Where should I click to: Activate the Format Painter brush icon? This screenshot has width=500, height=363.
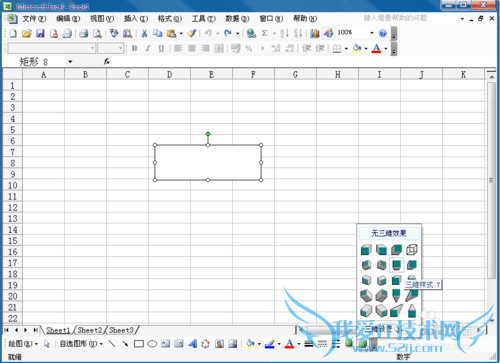(192, 33)
